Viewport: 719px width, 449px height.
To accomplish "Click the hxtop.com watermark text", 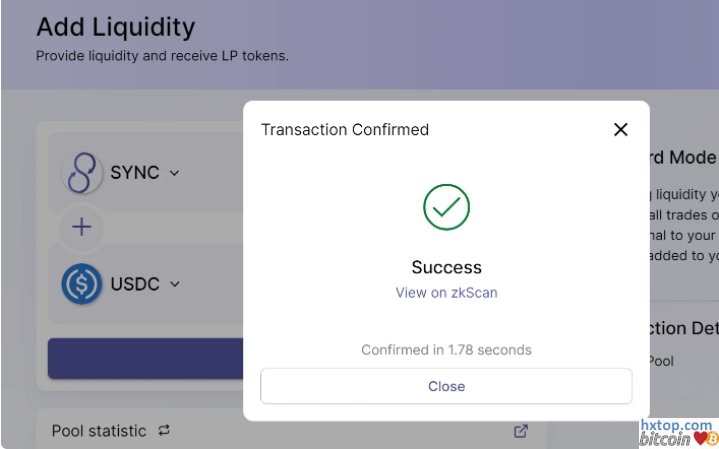I will (x=676, y=426).
